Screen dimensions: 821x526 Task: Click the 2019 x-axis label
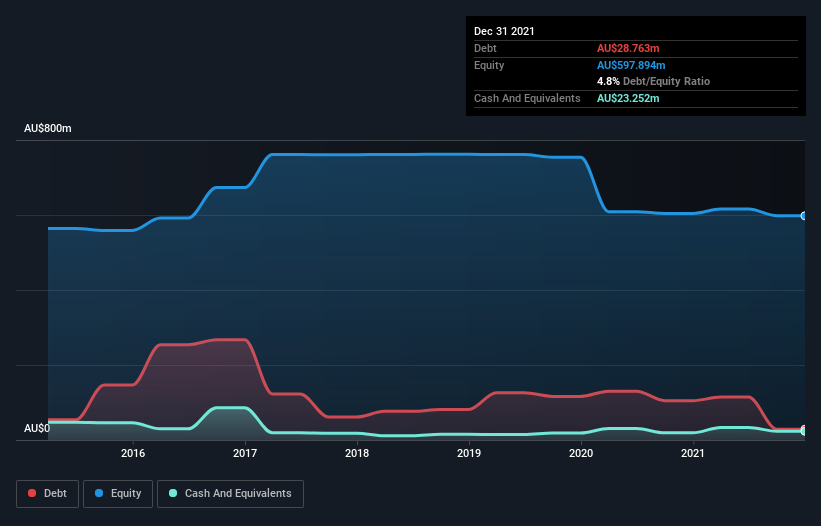tap(469, 453)
